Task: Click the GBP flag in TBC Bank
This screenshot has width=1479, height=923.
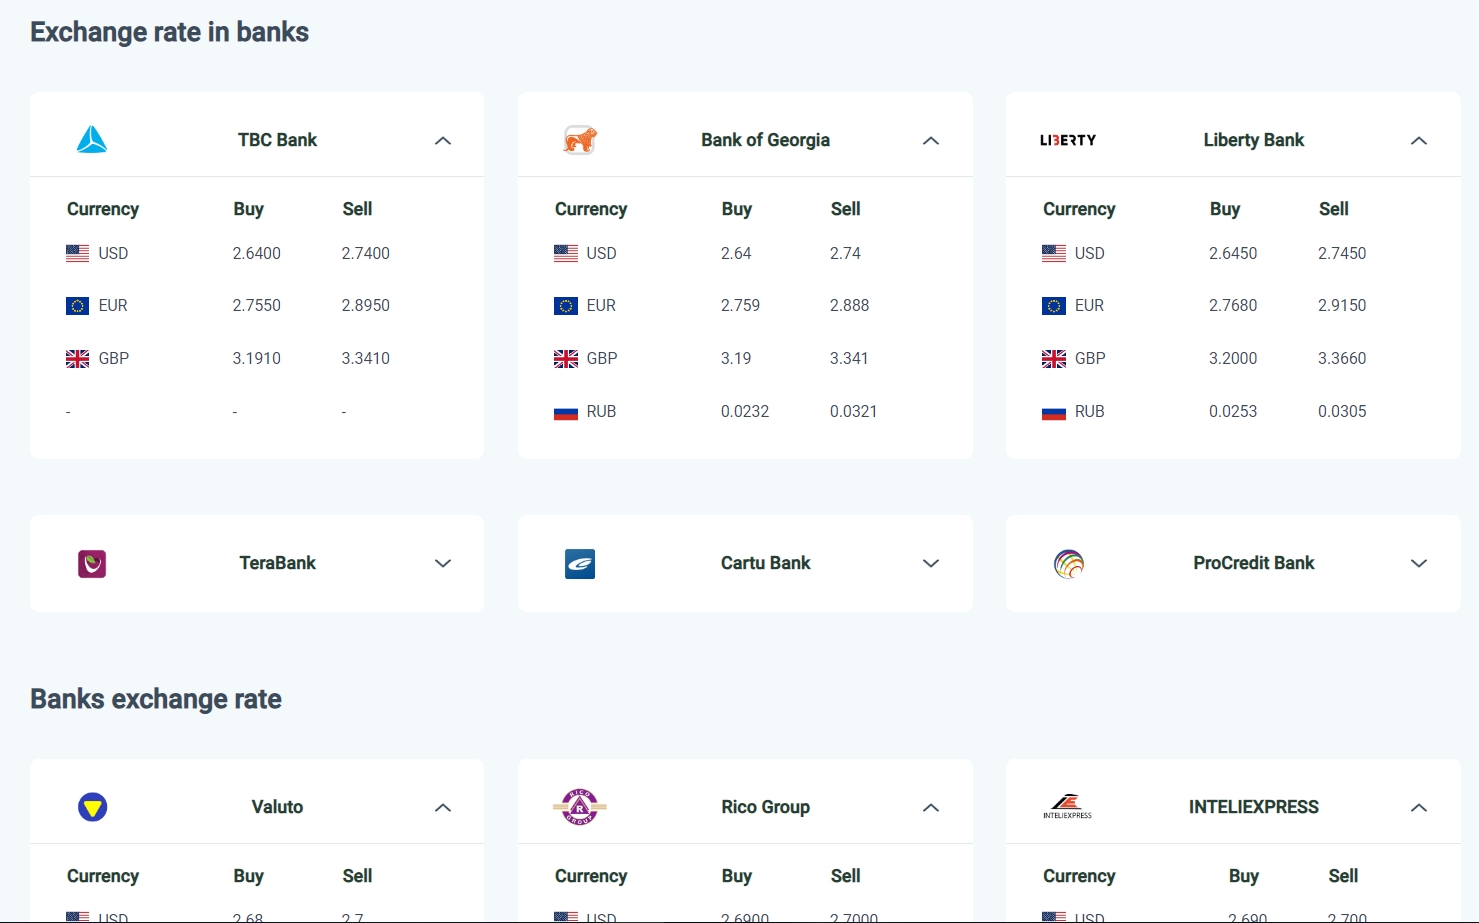Action: coord(78,359)
